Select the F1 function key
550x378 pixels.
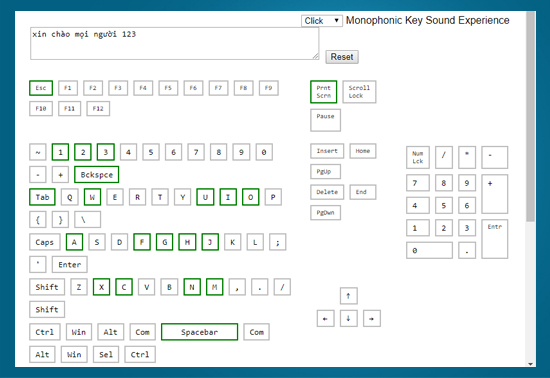click(x=68, y=88)
